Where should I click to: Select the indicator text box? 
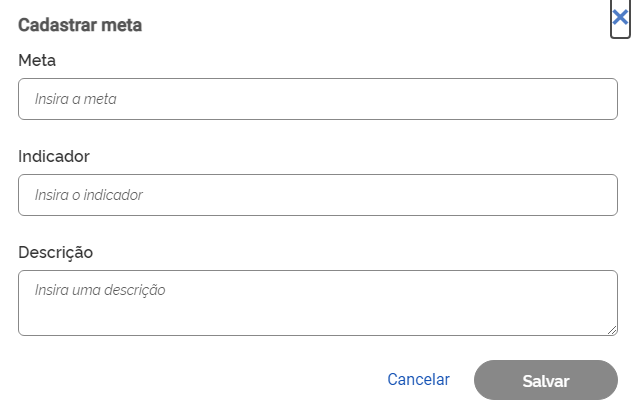point(318,195)
